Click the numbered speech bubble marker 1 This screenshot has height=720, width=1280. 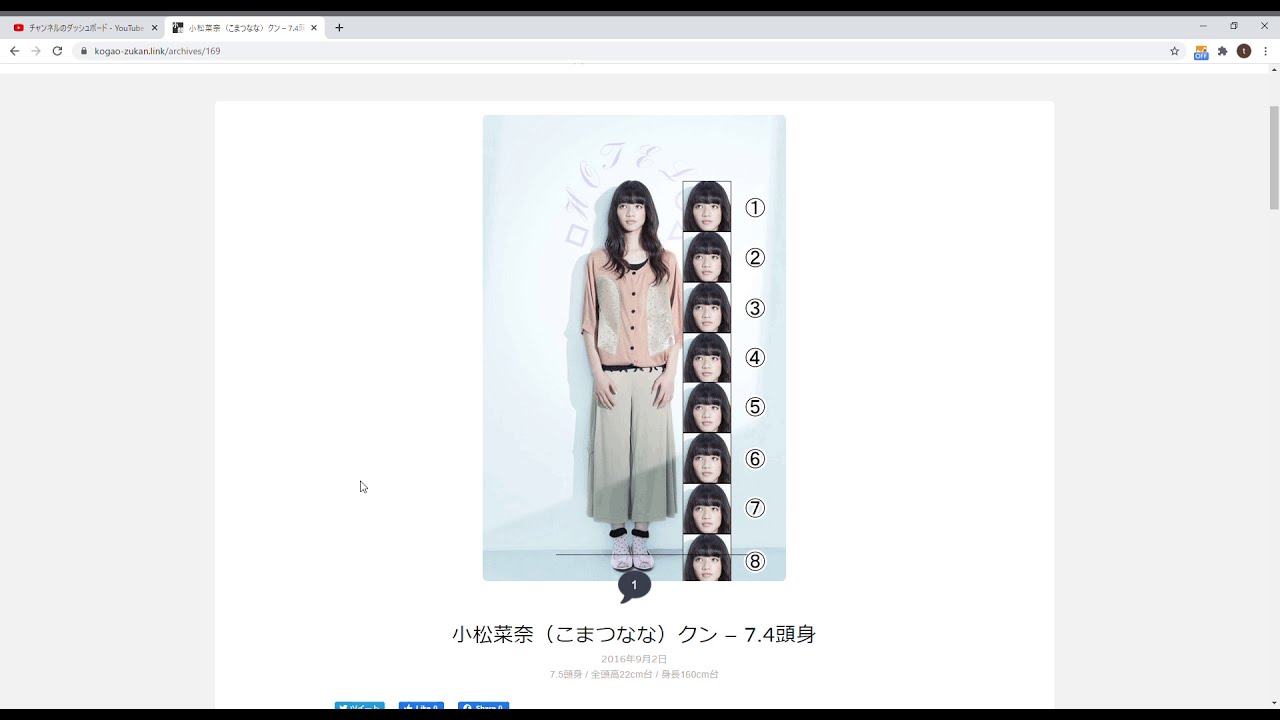coord(634,585)
